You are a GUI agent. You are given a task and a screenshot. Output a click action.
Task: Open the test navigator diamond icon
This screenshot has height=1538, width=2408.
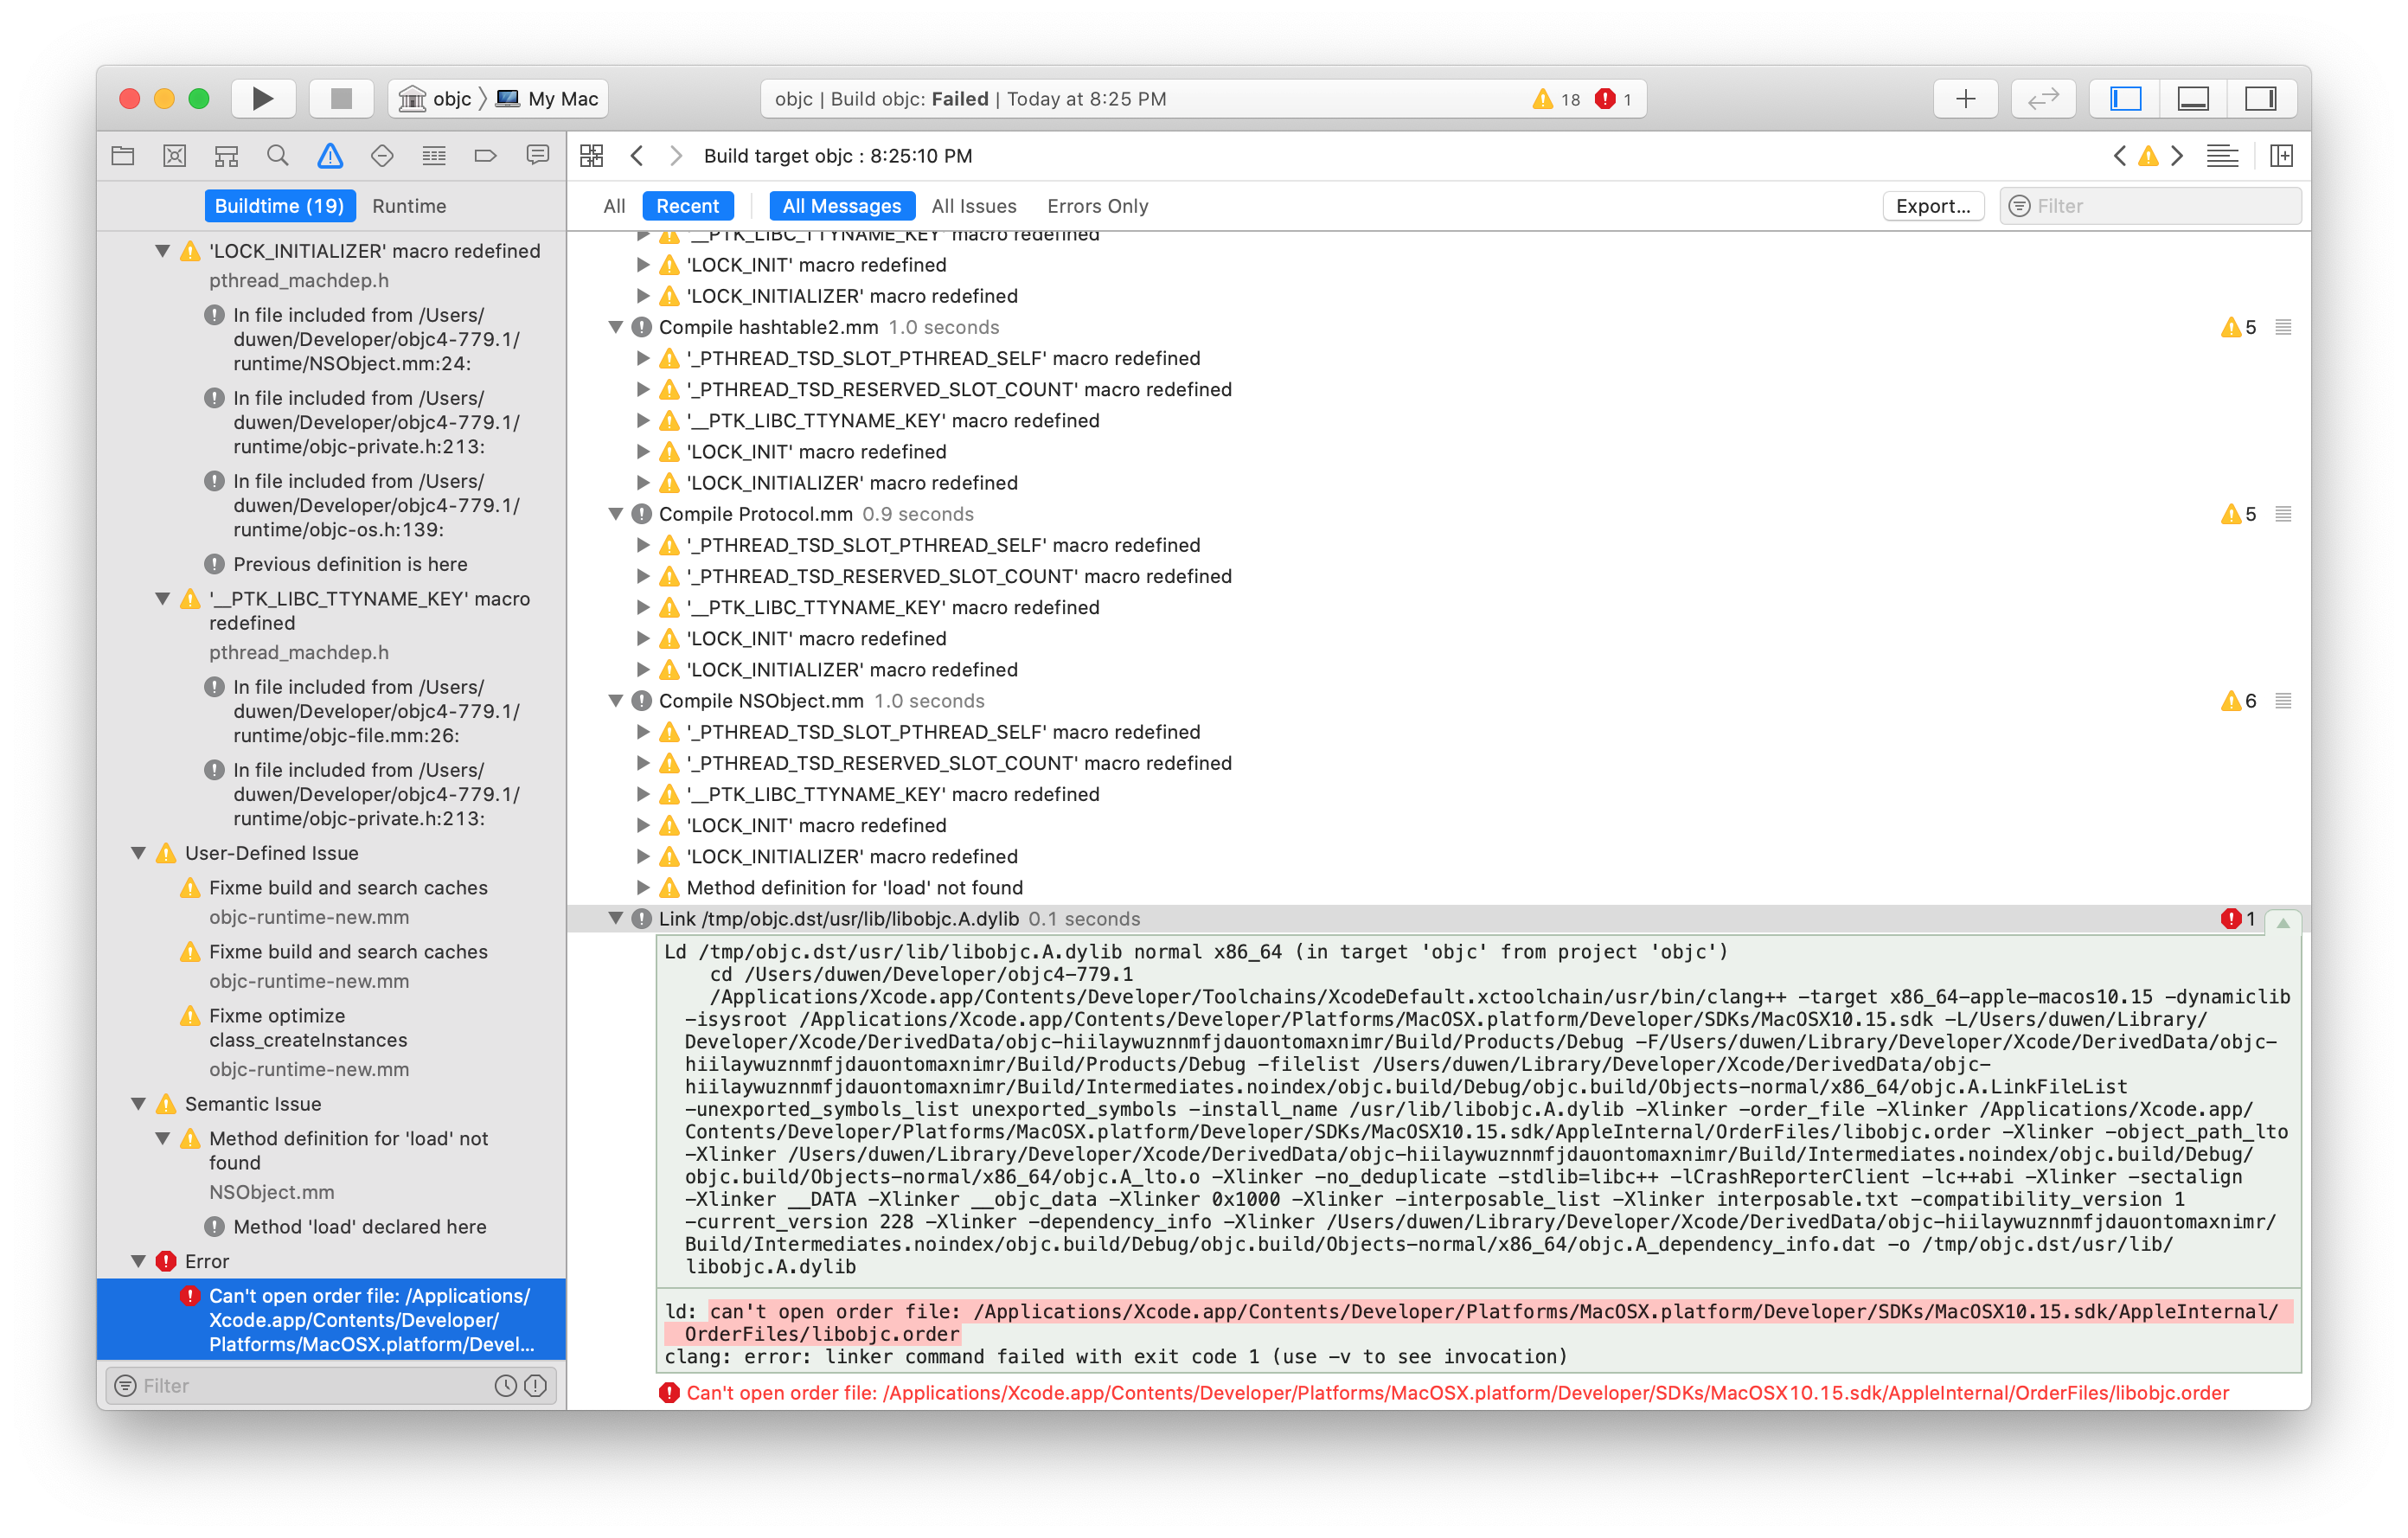(x=382, y=155)
